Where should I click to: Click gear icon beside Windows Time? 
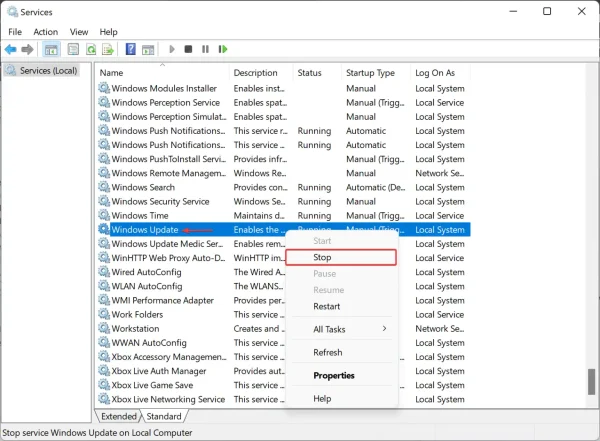click(104, 215)
